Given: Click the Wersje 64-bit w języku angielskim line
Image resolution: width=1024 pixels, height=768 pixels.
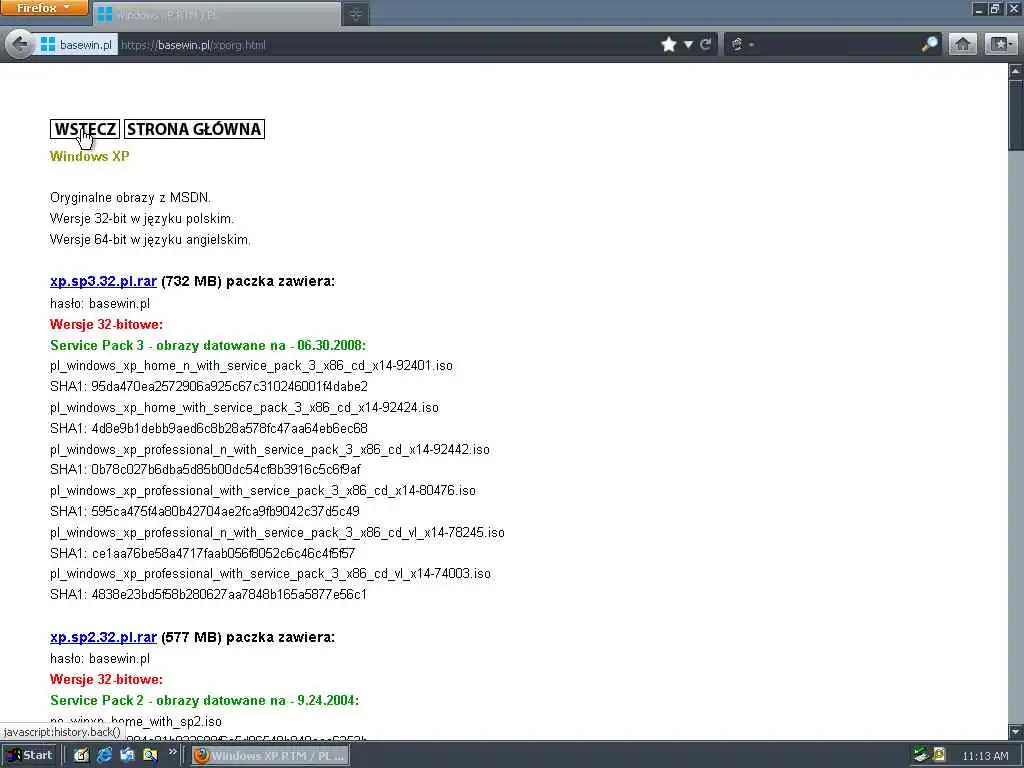Looking at the screenshot, I should click(150, 240).
